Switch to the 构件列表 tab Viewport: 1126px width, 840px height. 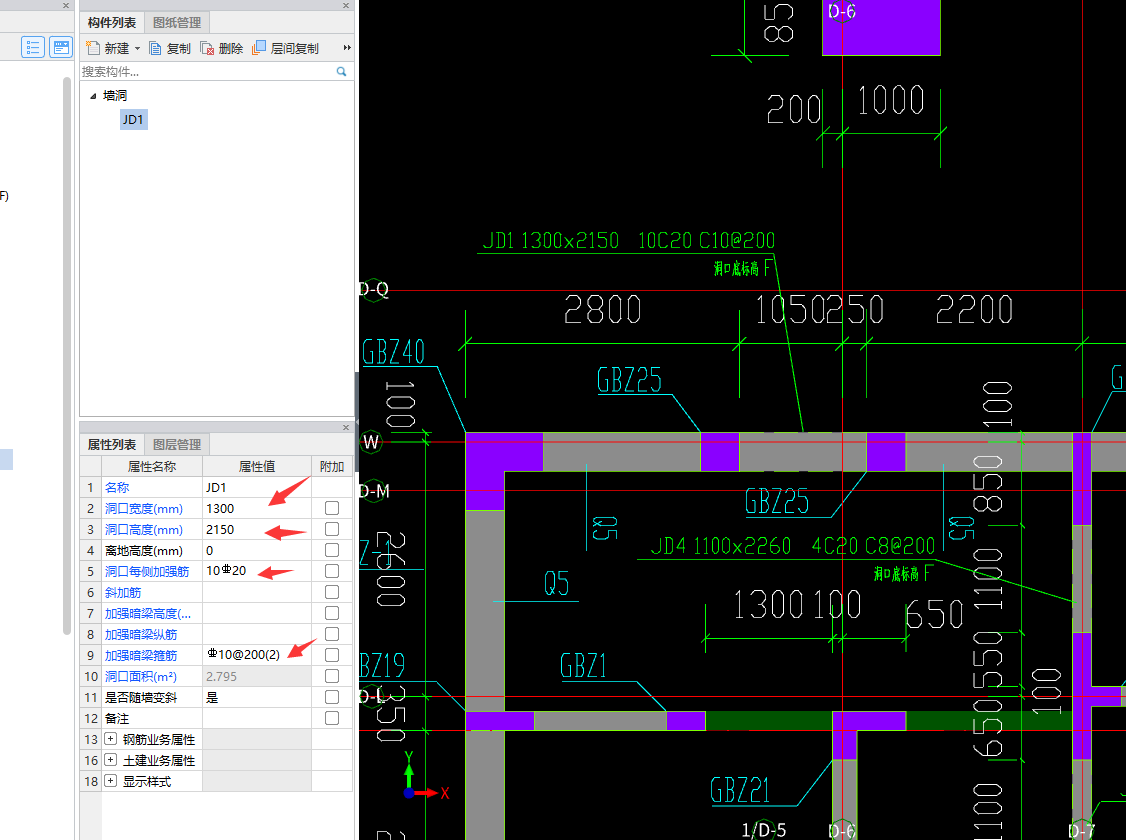[x=112, y=22]
